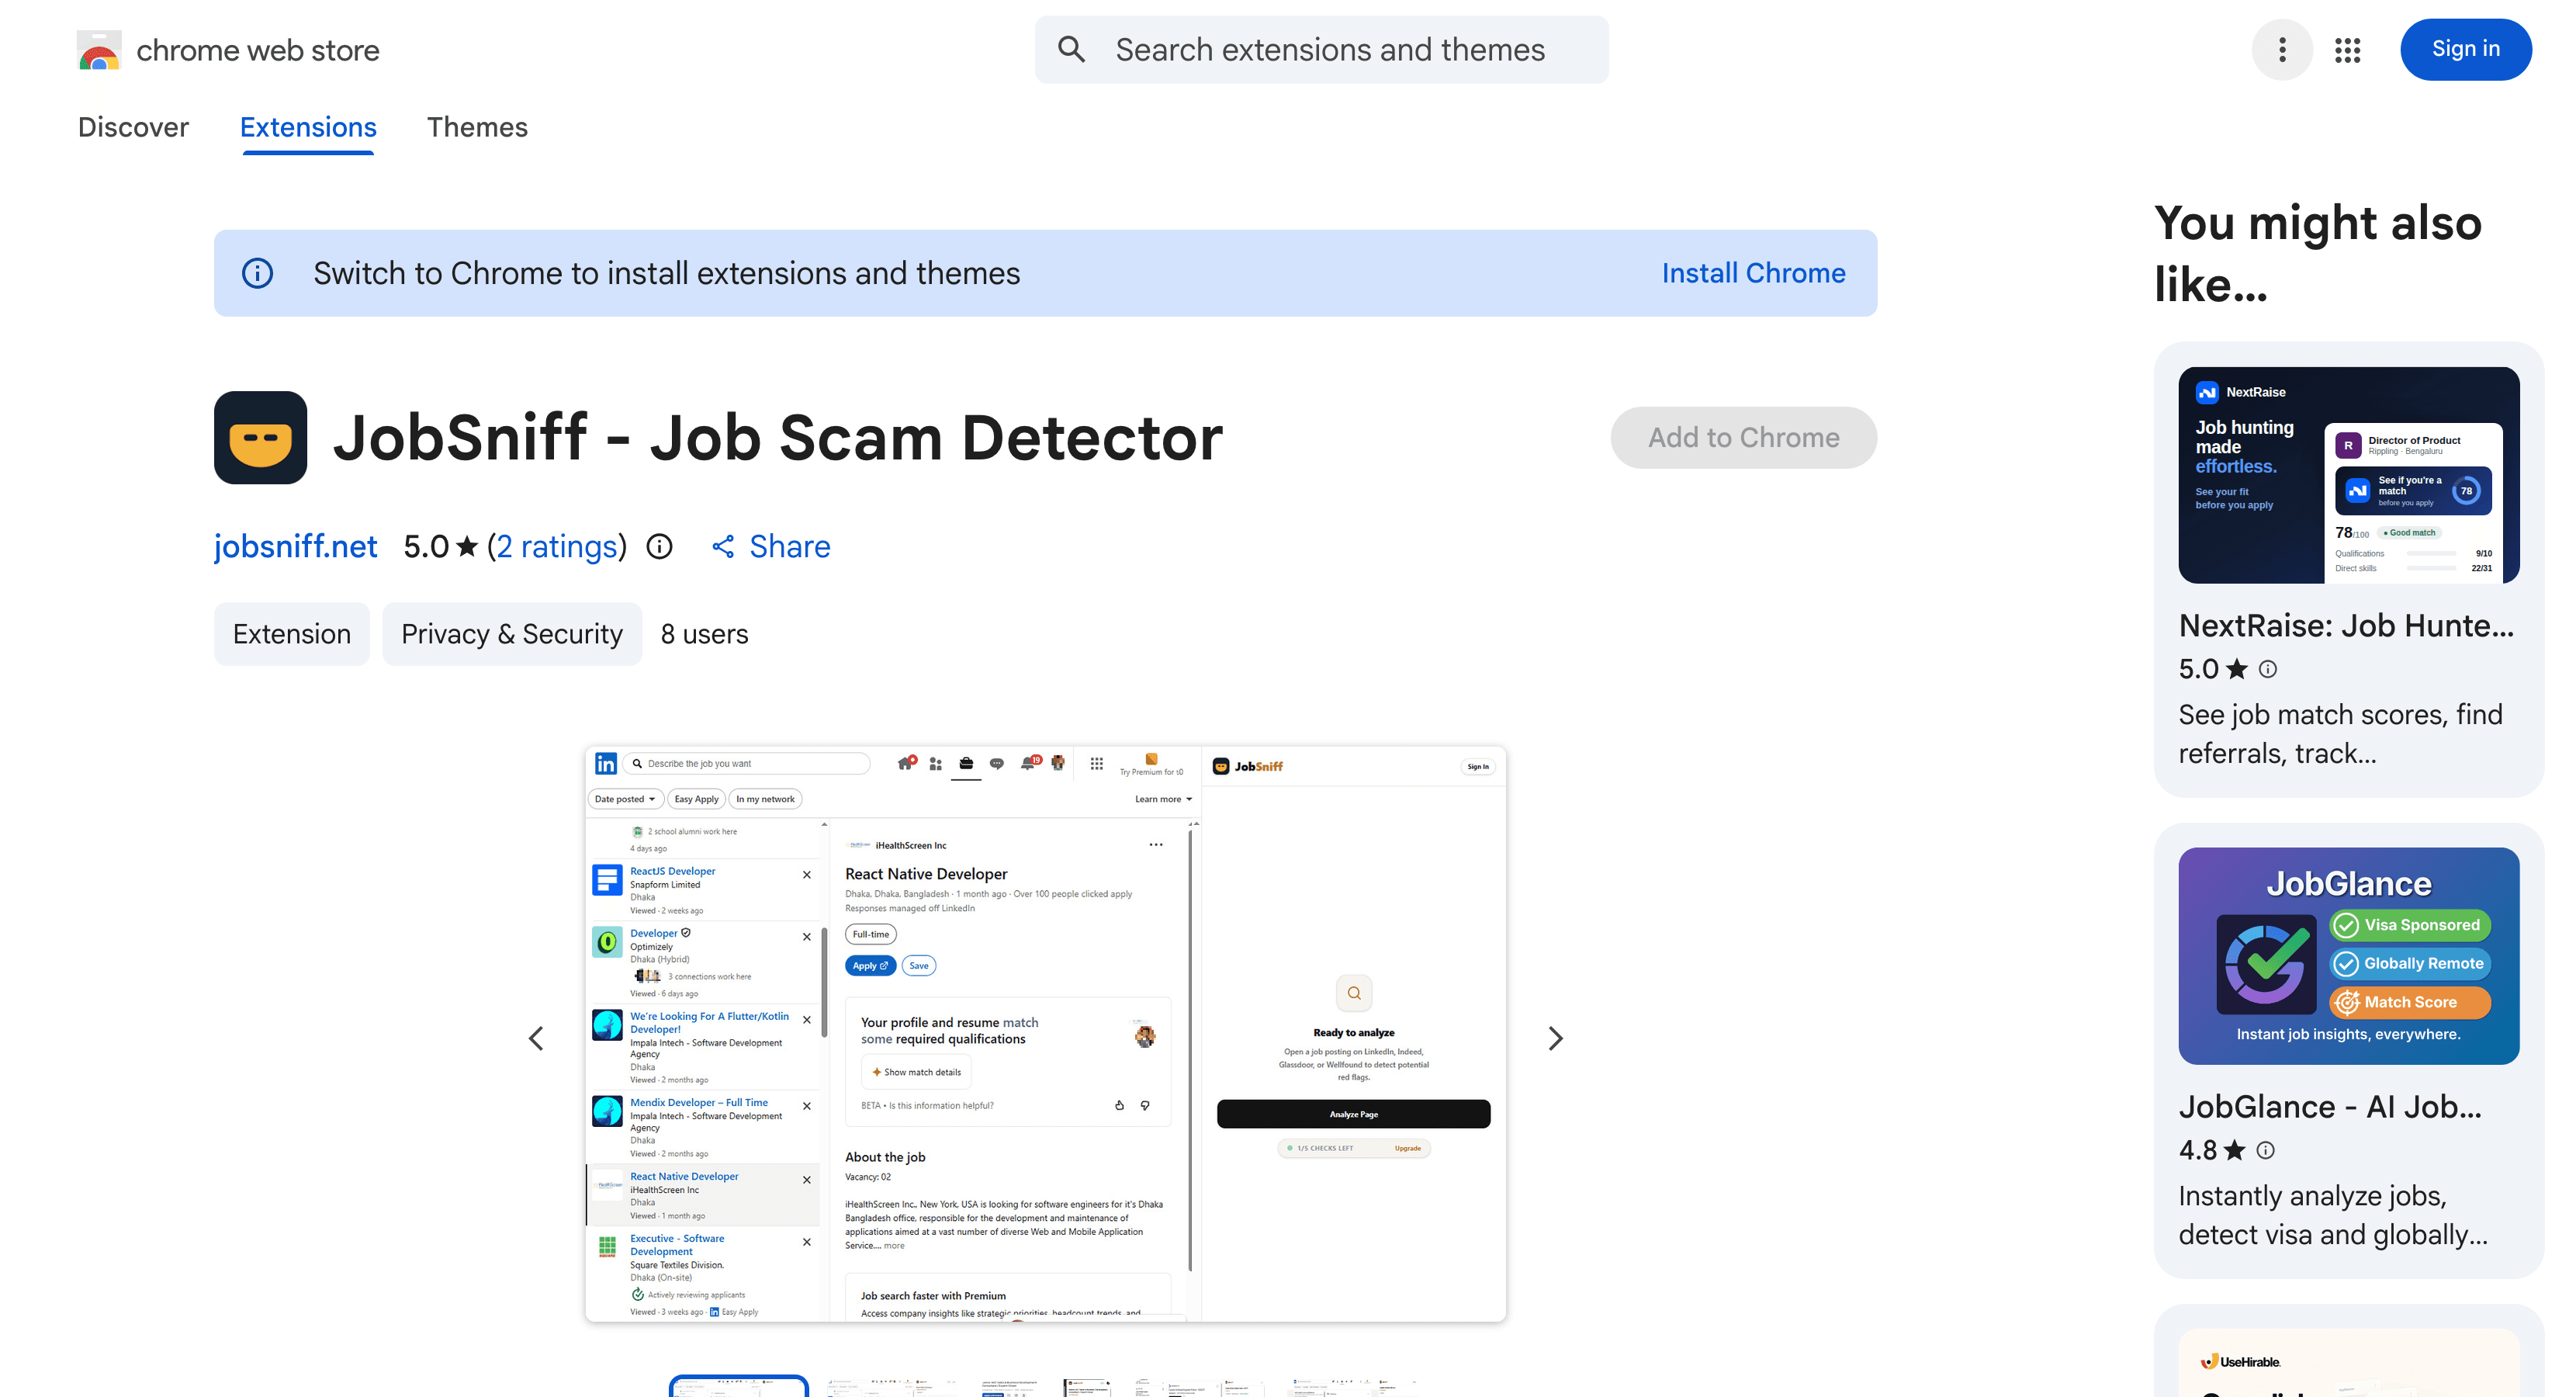Image resolution: width=2576 pixels, height=1397 pixels.
Task: Click the info icon beside NextRaise rating
Action: [x=2268, y=669]
